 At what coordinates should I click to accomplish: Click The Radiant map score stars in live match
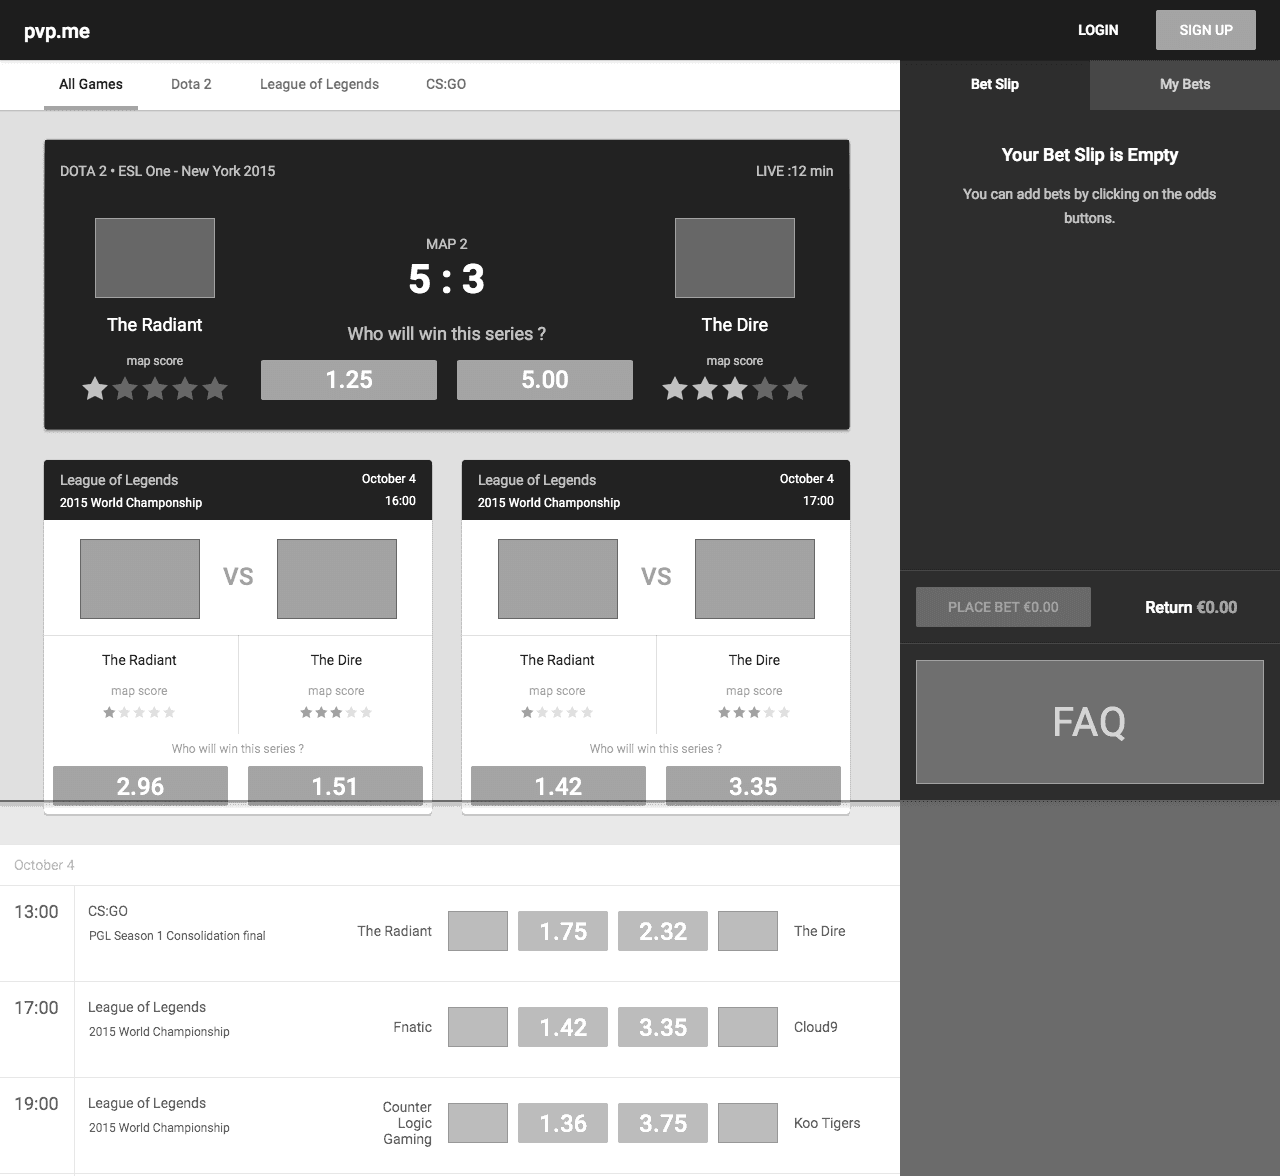155,389
